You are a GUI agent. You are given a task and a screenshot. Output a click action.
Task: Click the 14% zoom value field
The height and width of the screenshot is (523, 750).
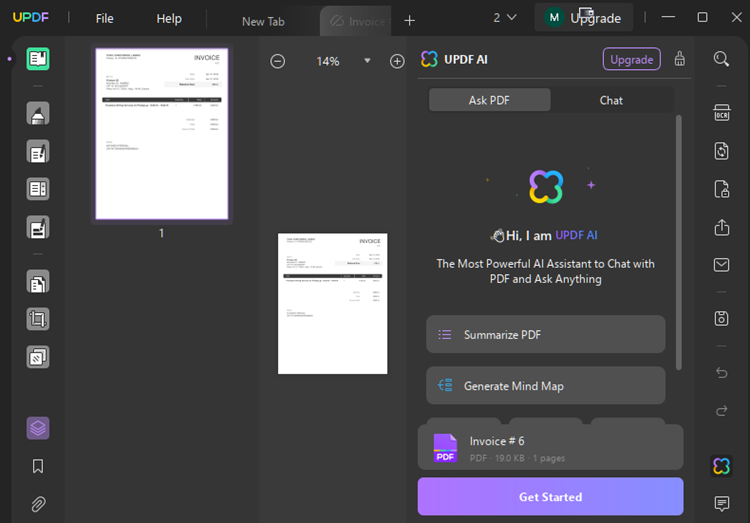(328, 61)
